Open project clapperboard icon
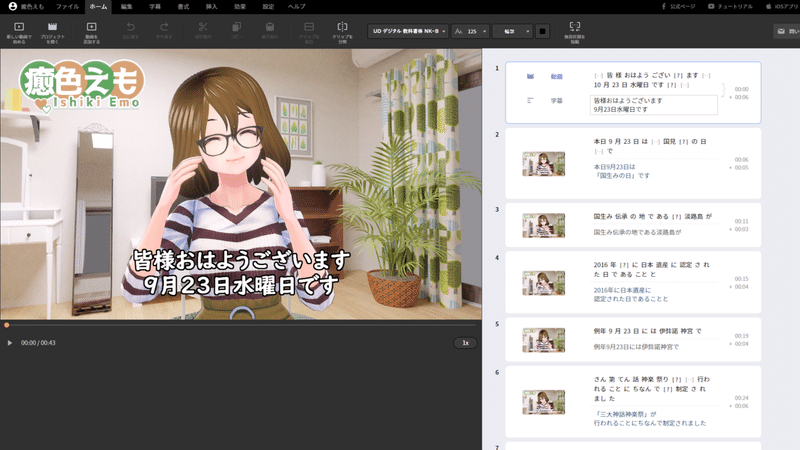This screenshot has height=450, width=800. [x=52, y=27]
